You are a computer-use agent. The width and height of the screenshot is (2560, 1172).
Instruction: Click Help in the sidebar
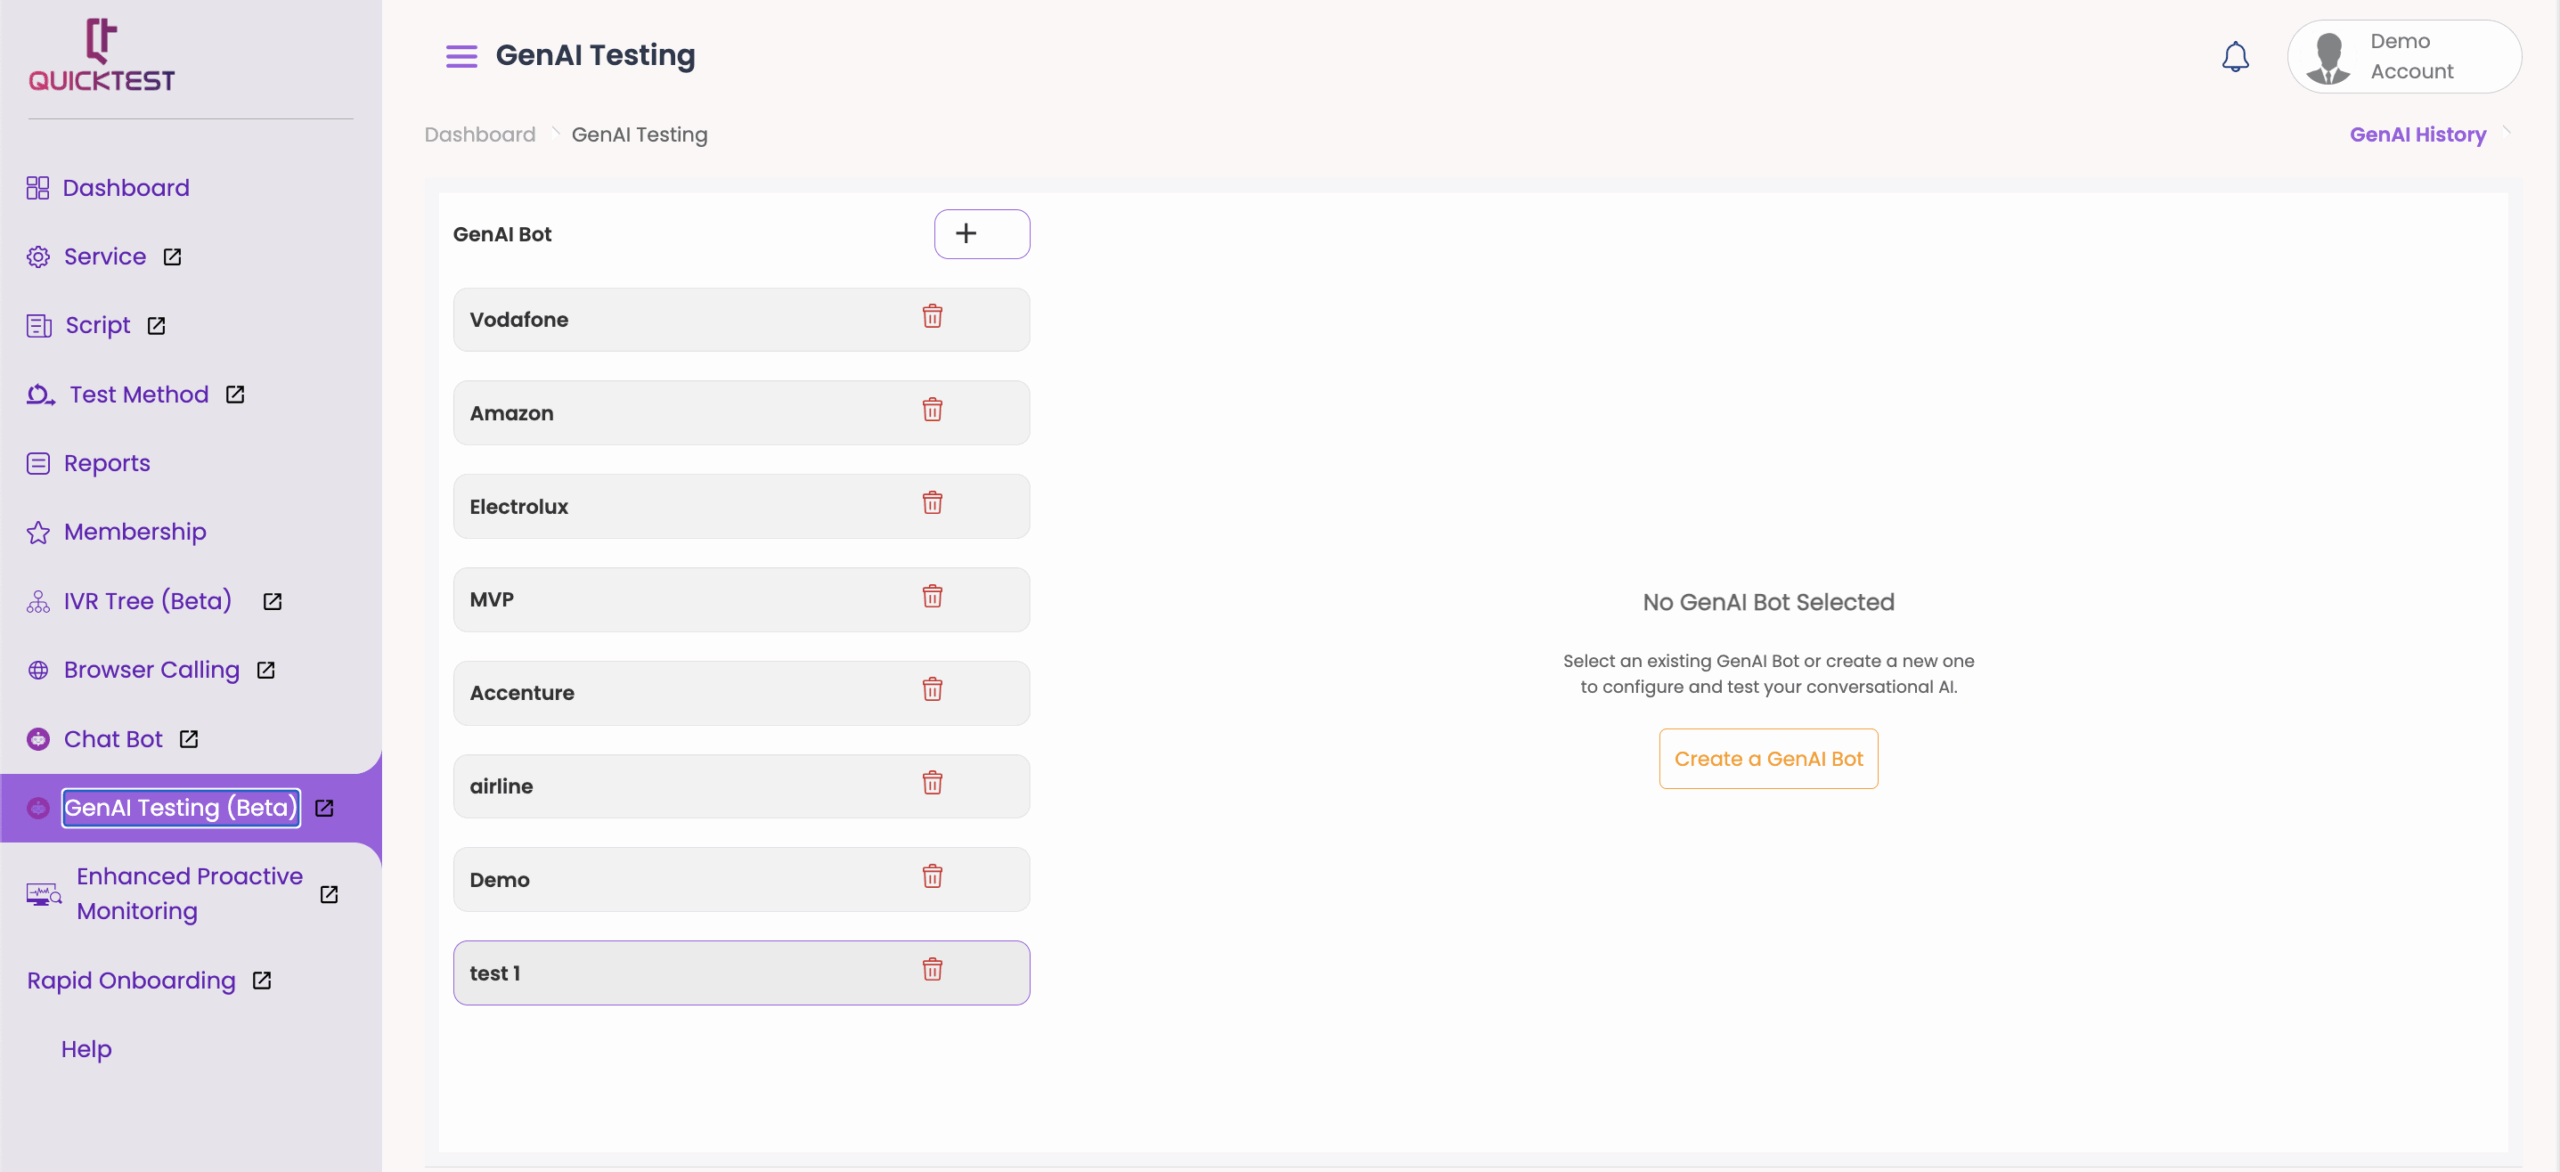(x=86, y=1049)
